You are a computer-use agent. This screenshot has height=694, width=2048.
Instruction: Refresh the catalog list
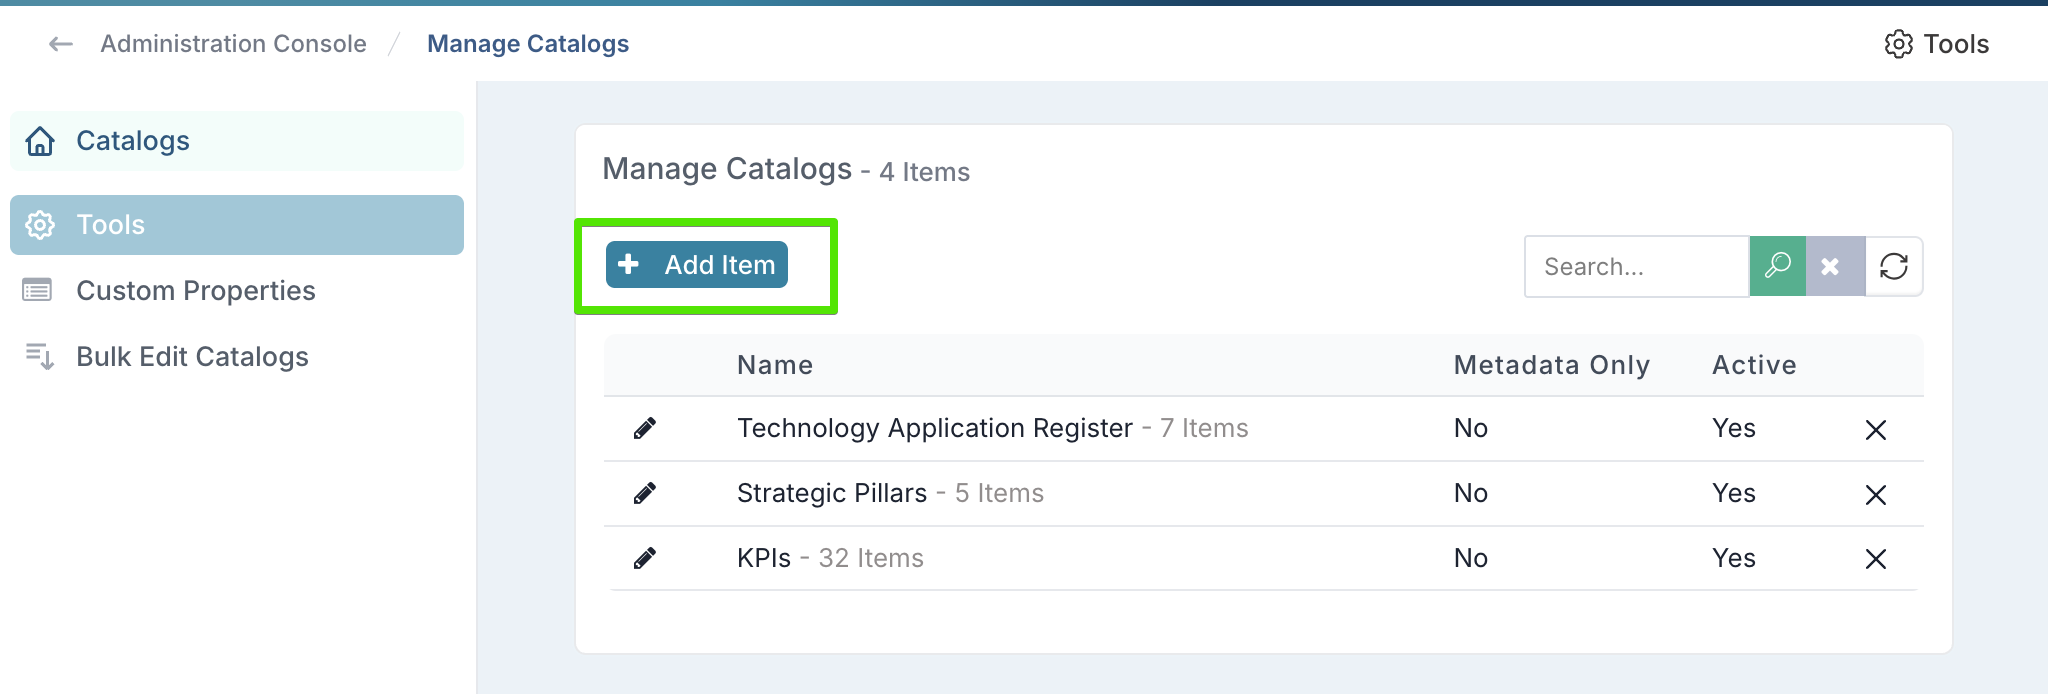click(x=1893, y=266)
